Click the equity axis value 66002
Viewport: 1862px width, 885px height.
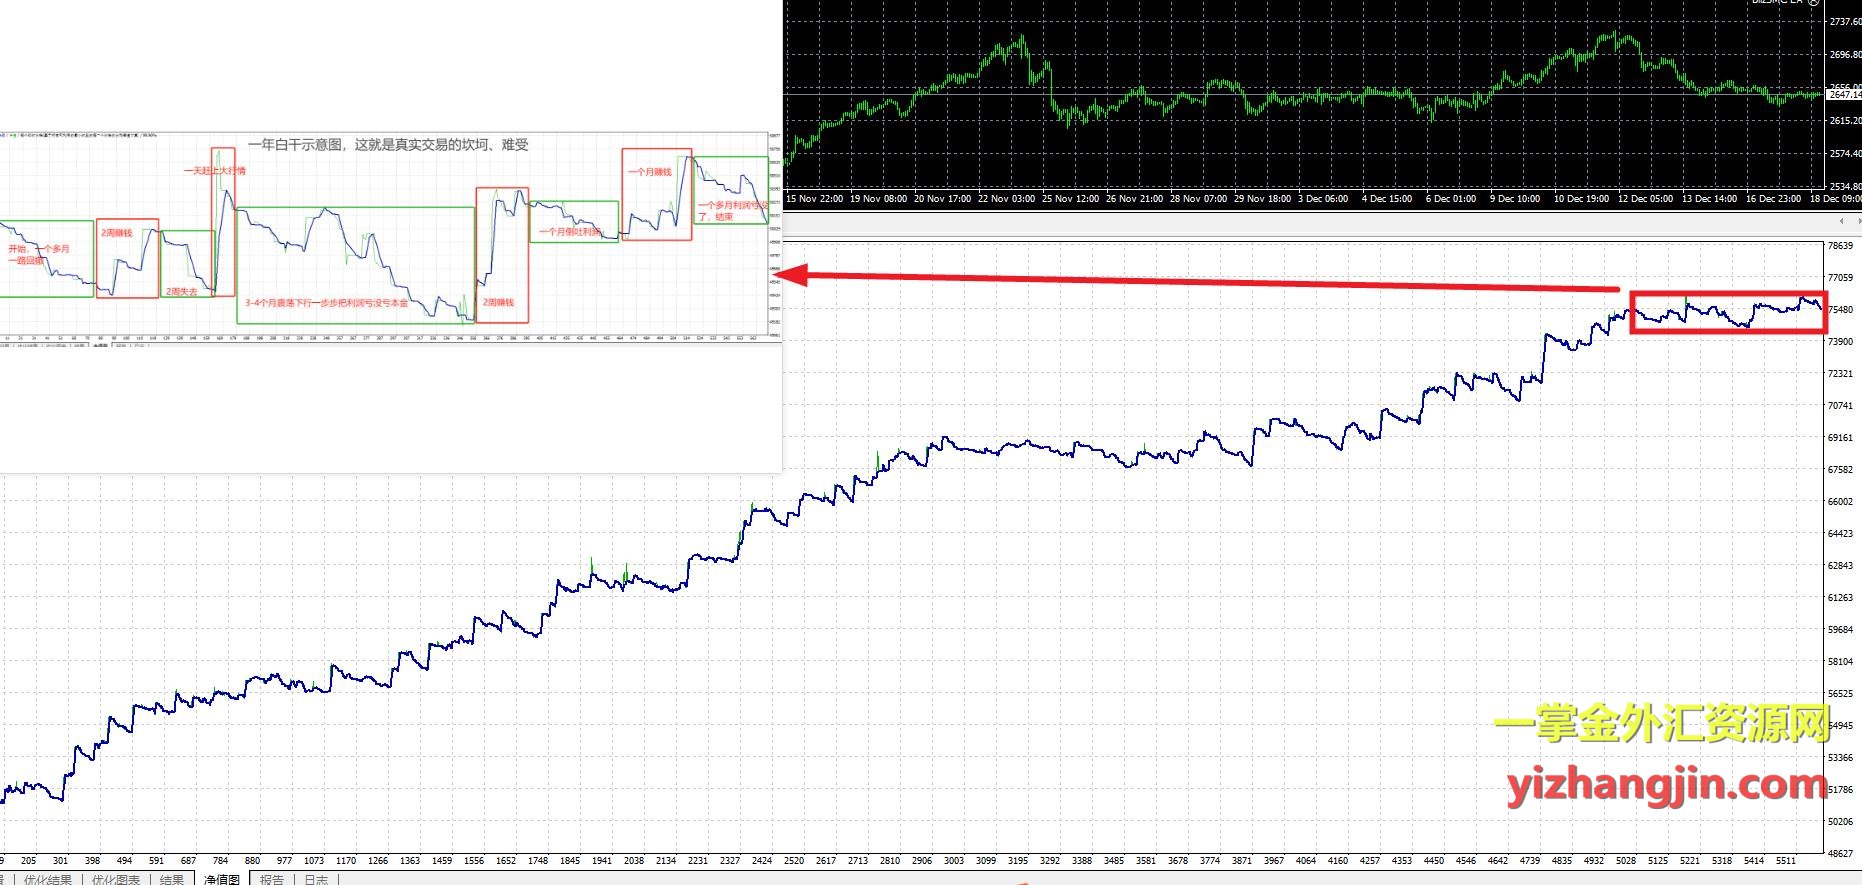click(x=1840, y=501)
